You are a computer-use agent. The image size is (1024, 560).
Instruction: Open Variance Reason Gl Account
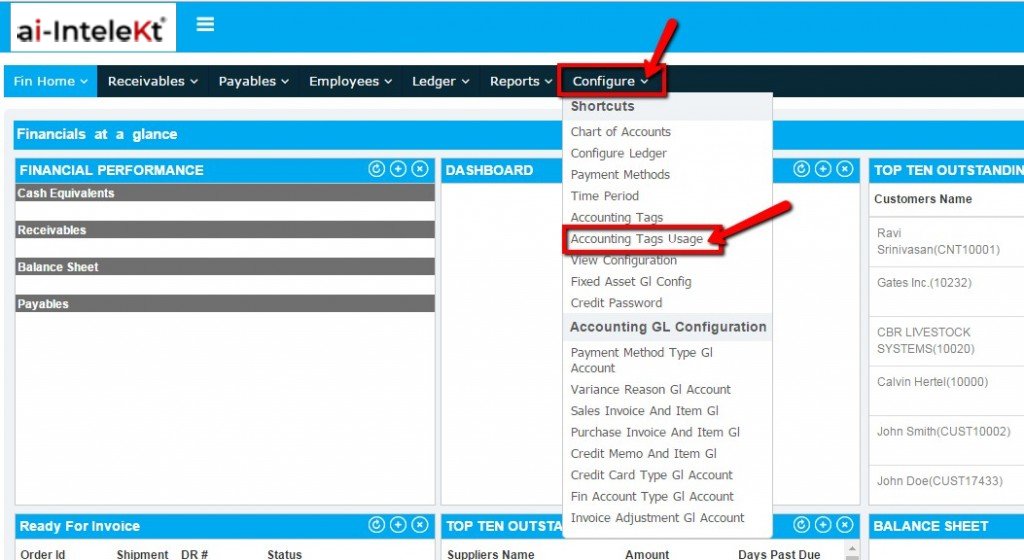pos(650,390)
